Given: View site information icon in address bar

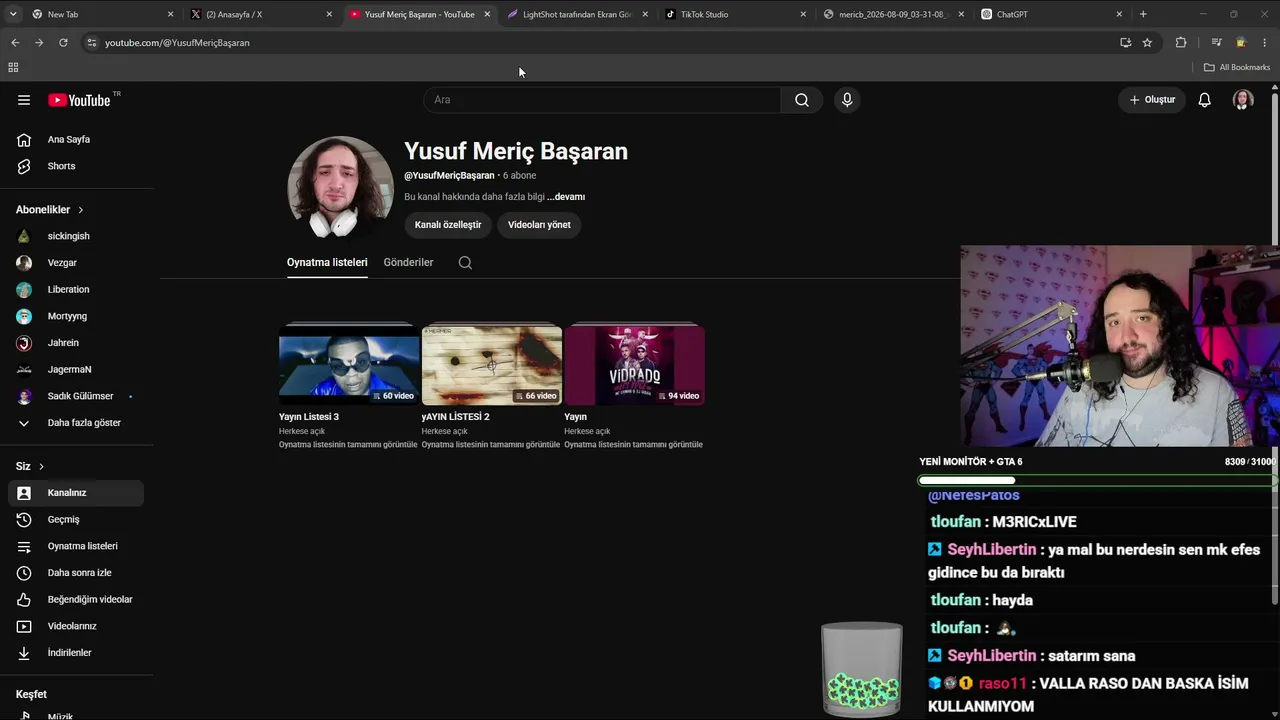Looking at the screenshot, I should (92, 43).
